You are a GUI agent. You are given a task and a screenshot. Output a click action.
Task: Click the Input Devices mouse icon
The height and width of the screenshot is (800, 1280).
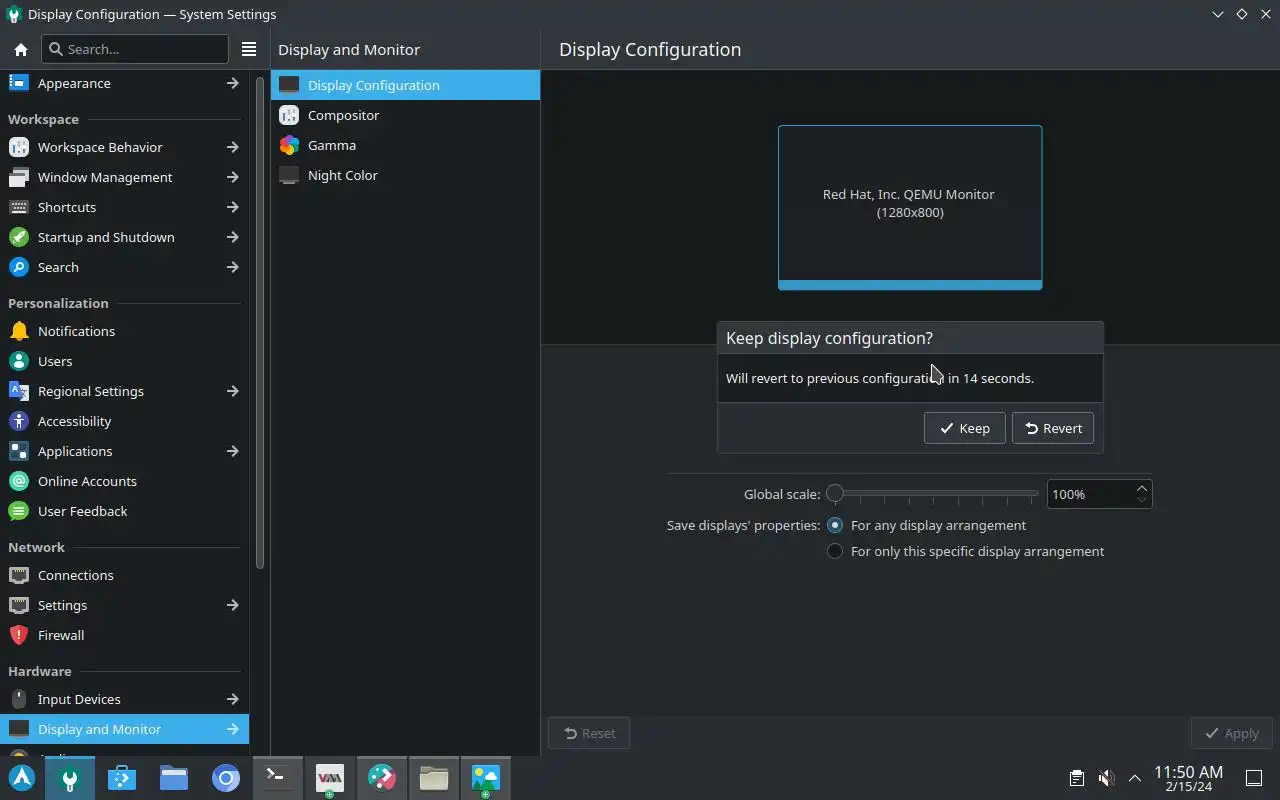tap(18, 699)
